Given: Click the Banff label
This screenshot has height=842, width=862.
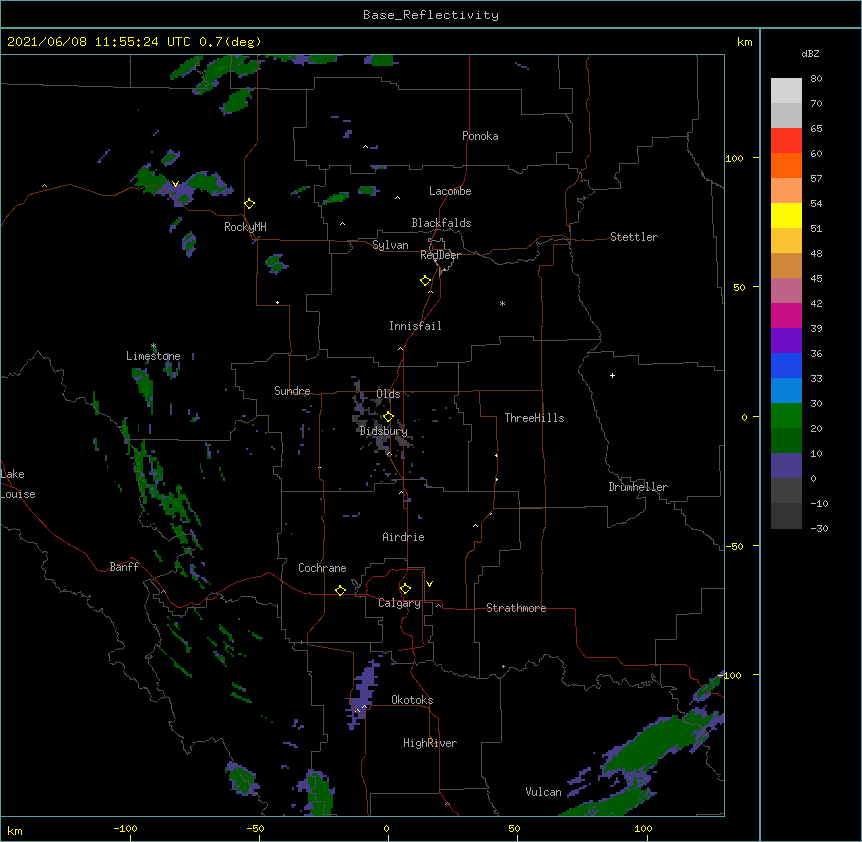Looking at the screenshot, I should pyautogui.click(x=124, y=567).
